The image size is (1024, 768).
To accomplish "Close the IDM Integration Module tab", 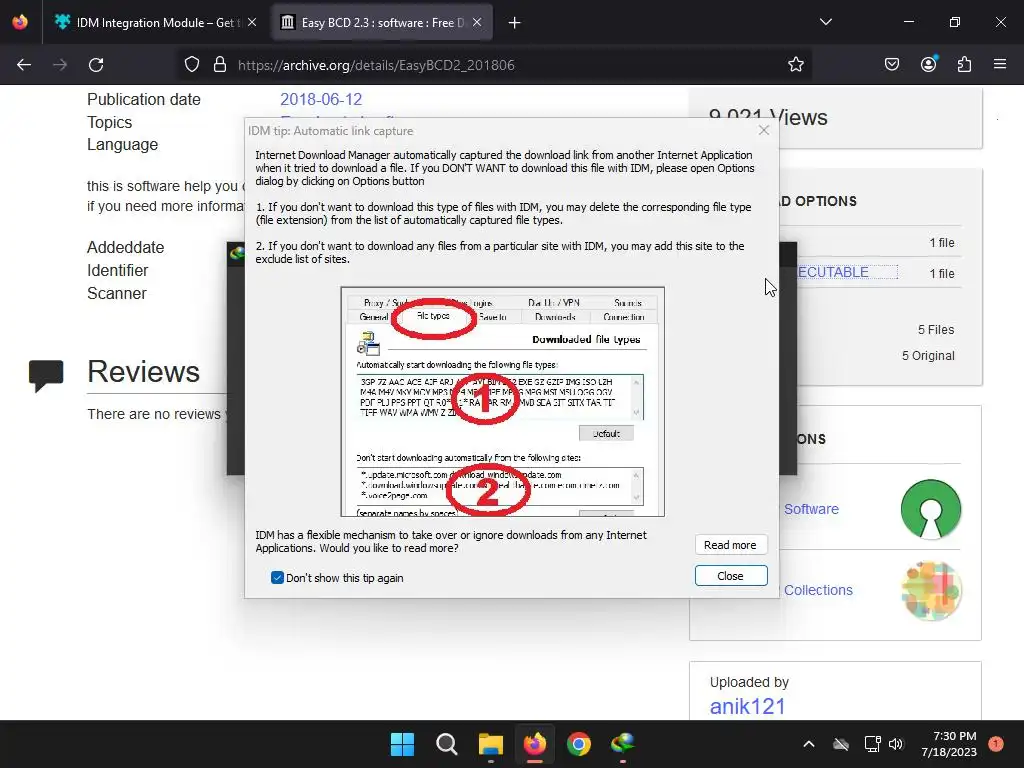I will click(252, 23).
